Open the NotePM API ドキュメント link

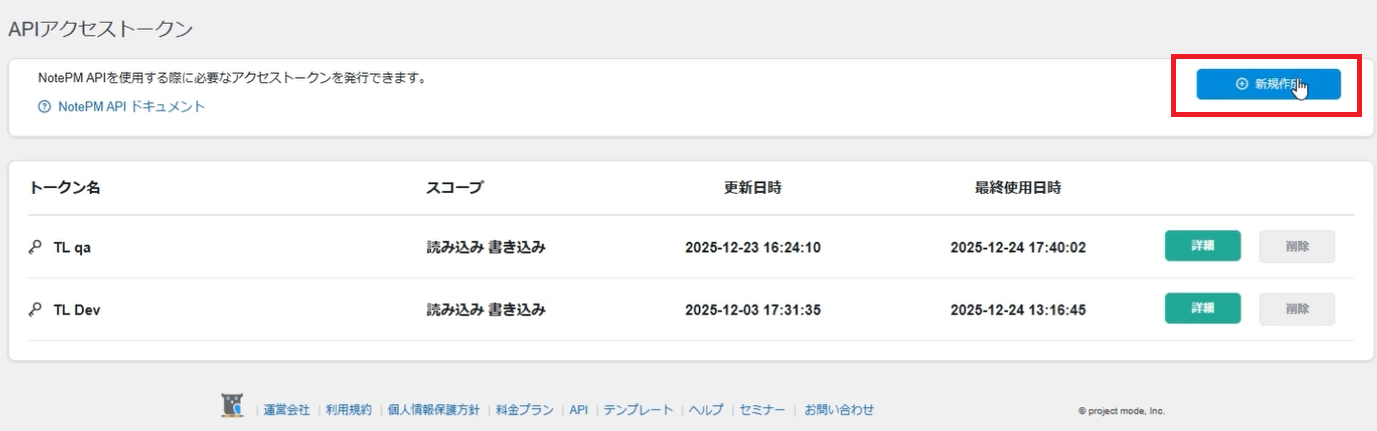click(132, 106)
